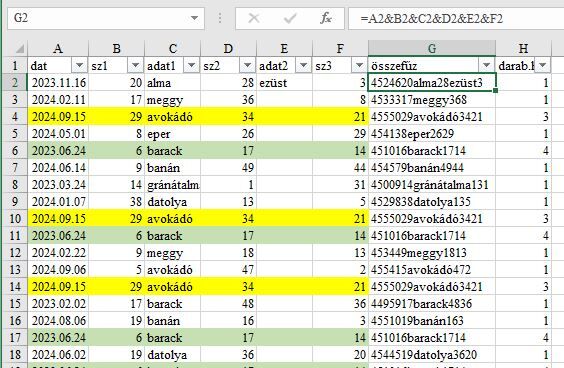This screenshot has width=564, height=368.
Task: Click the Enter checkmark icon in formula bar
Action: pyautogui.click(x=290, y=18)
